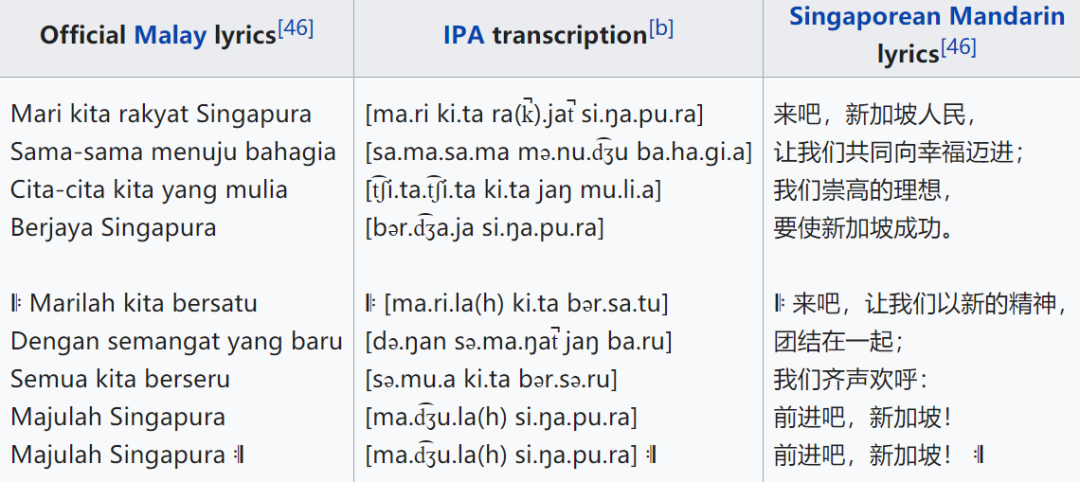Click the Malay "Berjaya Singapura" line
The image size is (1080, 482).
113,227
